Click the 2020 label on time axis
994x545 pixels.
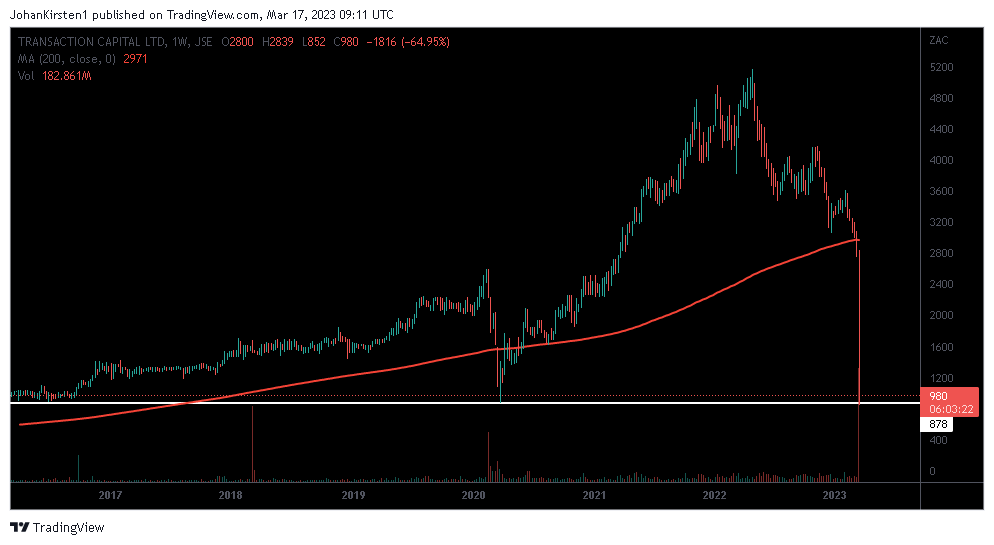point(473,495)
